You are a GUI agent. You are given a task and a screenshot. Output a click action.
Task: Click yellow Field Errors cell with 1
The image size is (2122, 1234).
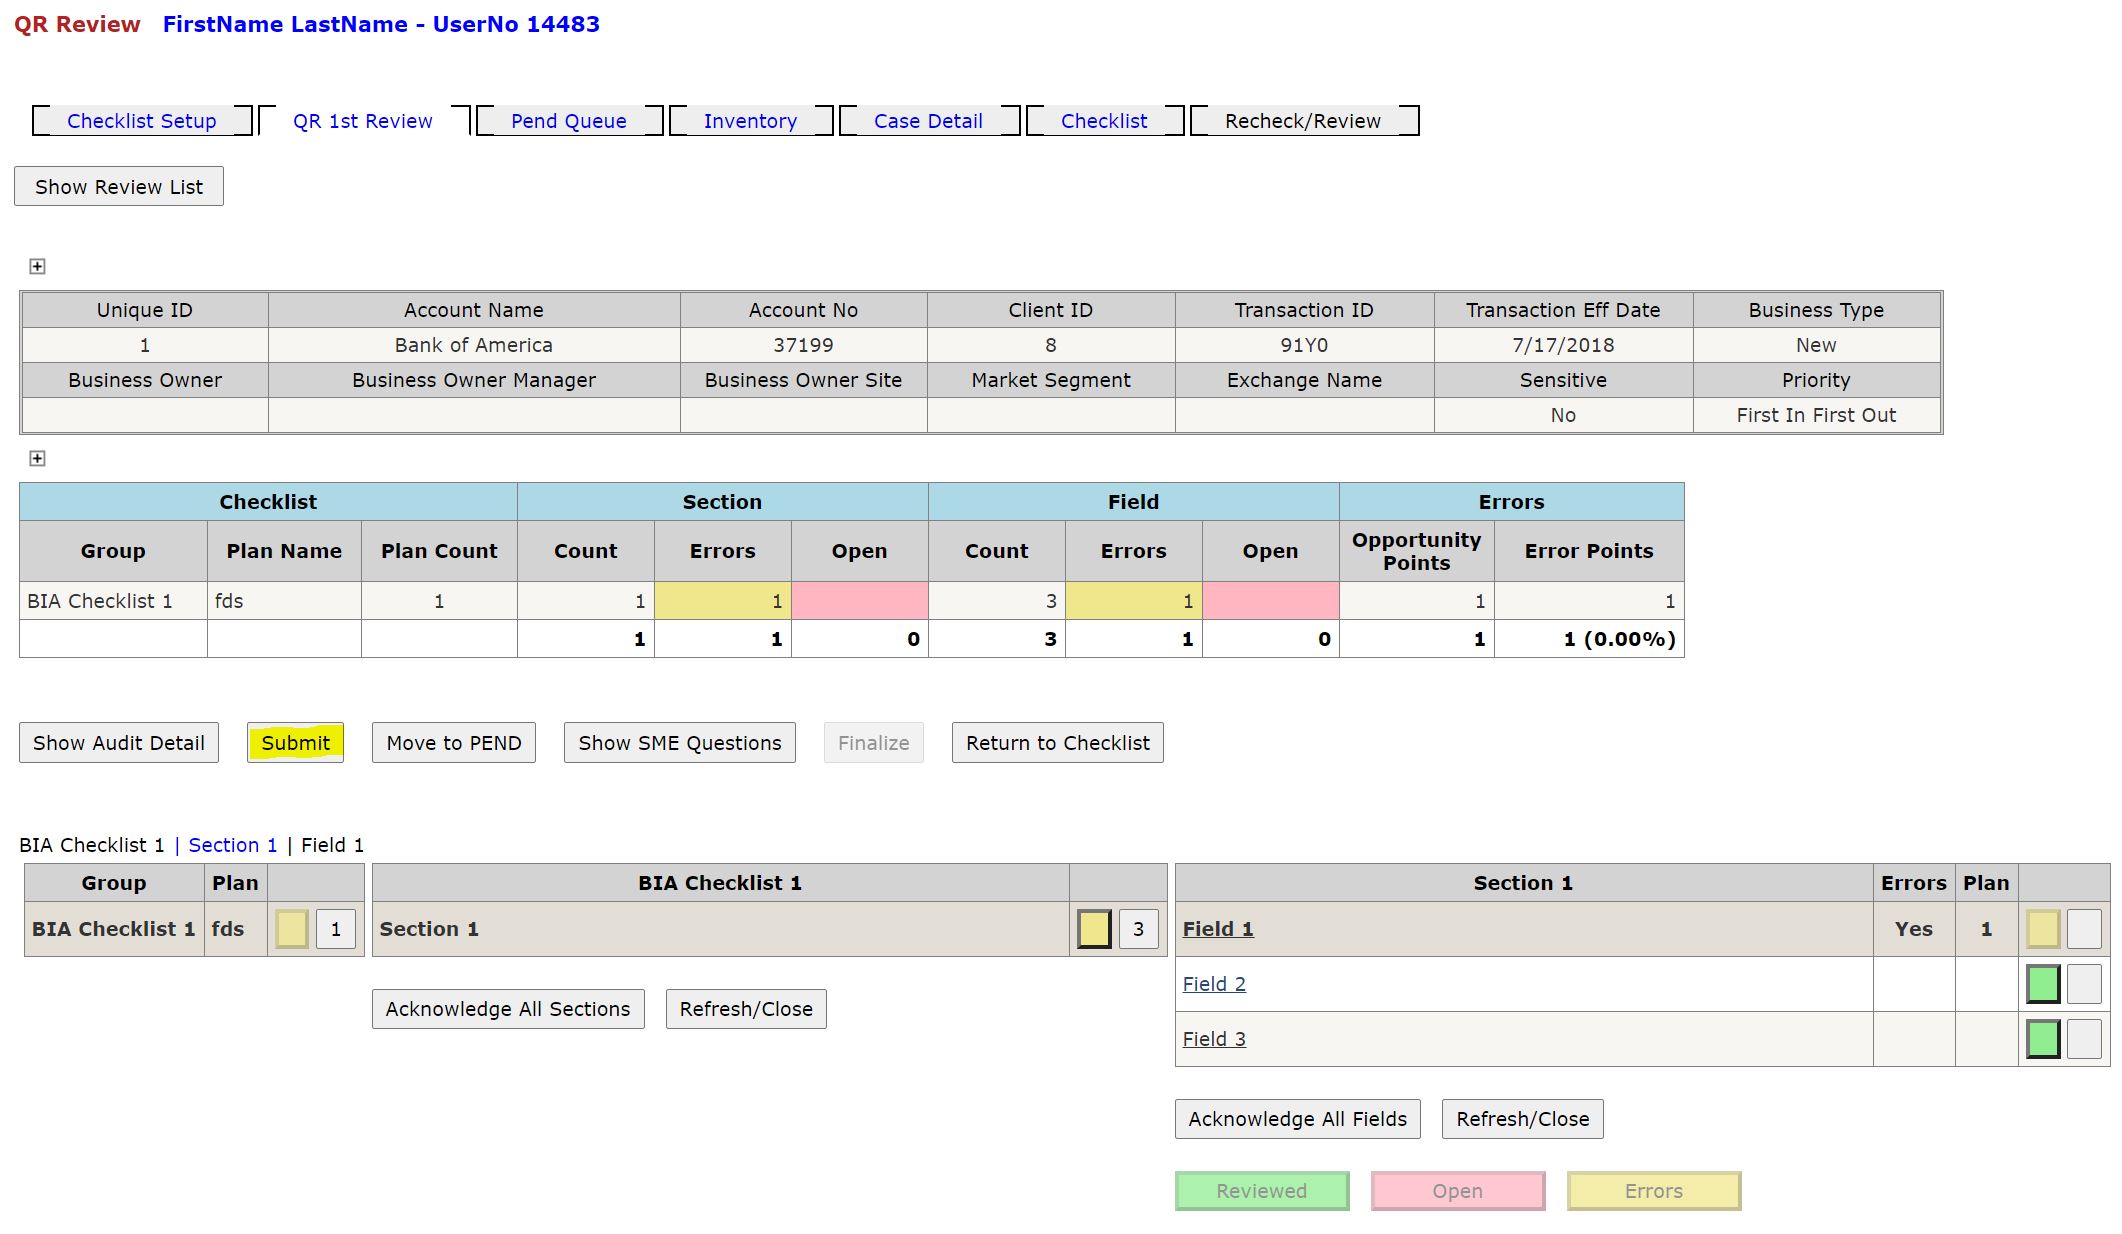(1134, 601)
